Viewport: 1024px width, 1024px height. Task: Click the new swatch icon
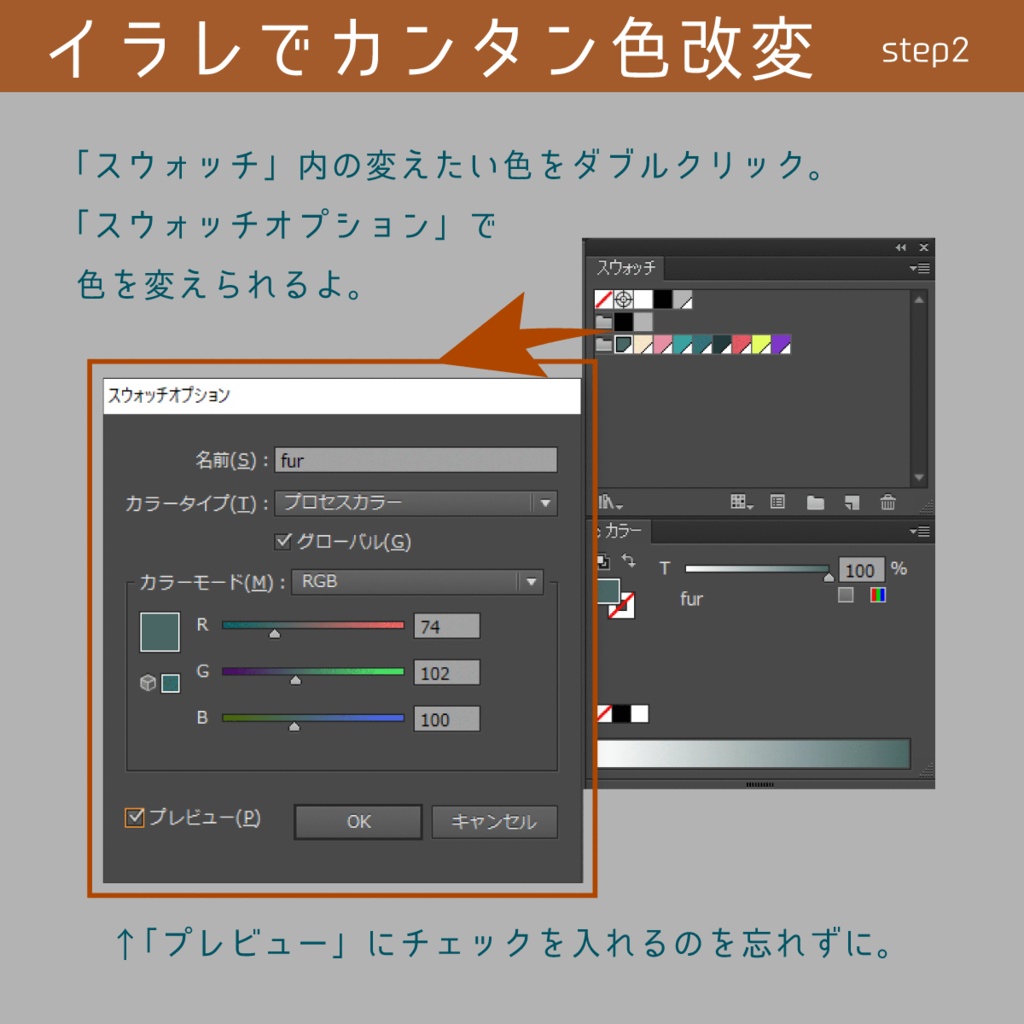point(853,502)
